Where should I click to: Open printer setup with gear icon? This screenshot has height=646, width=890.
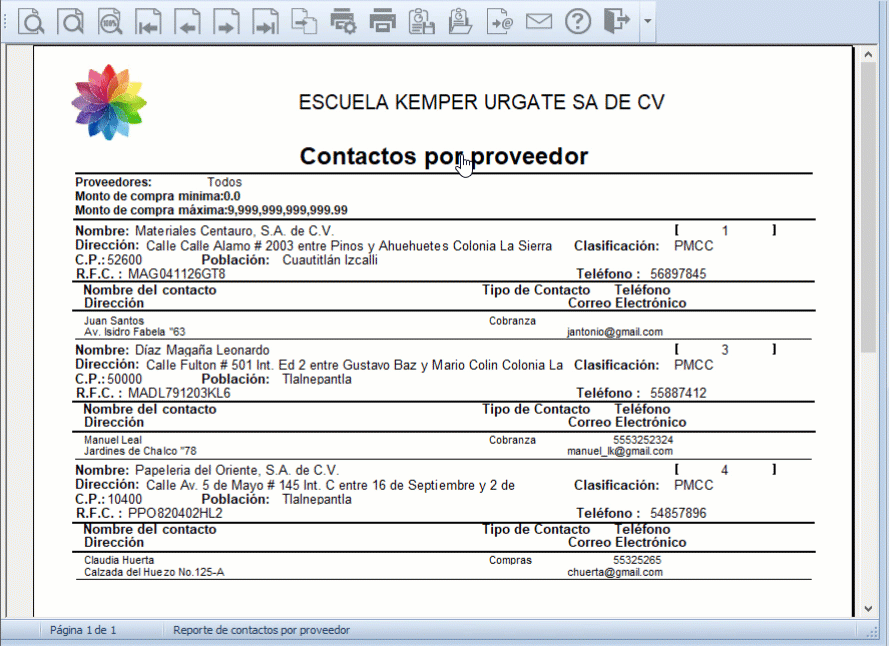tap(343, 21)
